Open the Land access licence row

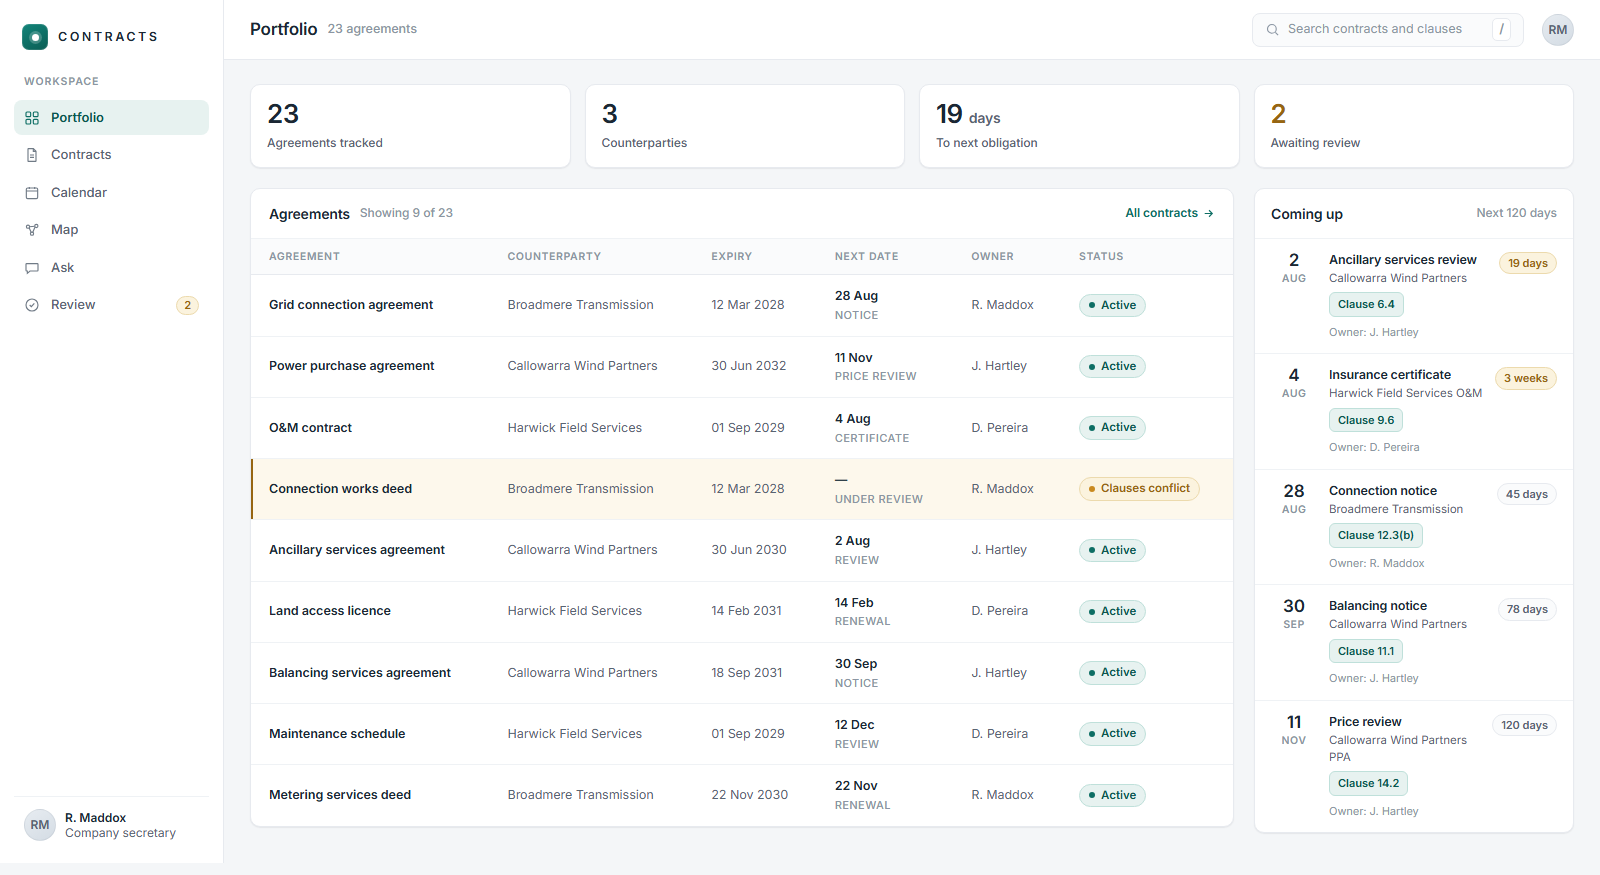coord(742,611)
